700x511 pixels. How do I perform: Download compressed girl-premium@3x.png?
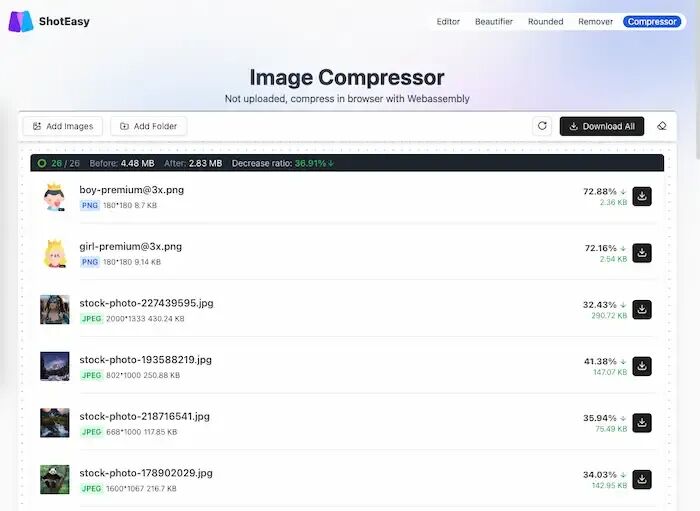coord(642,253)
